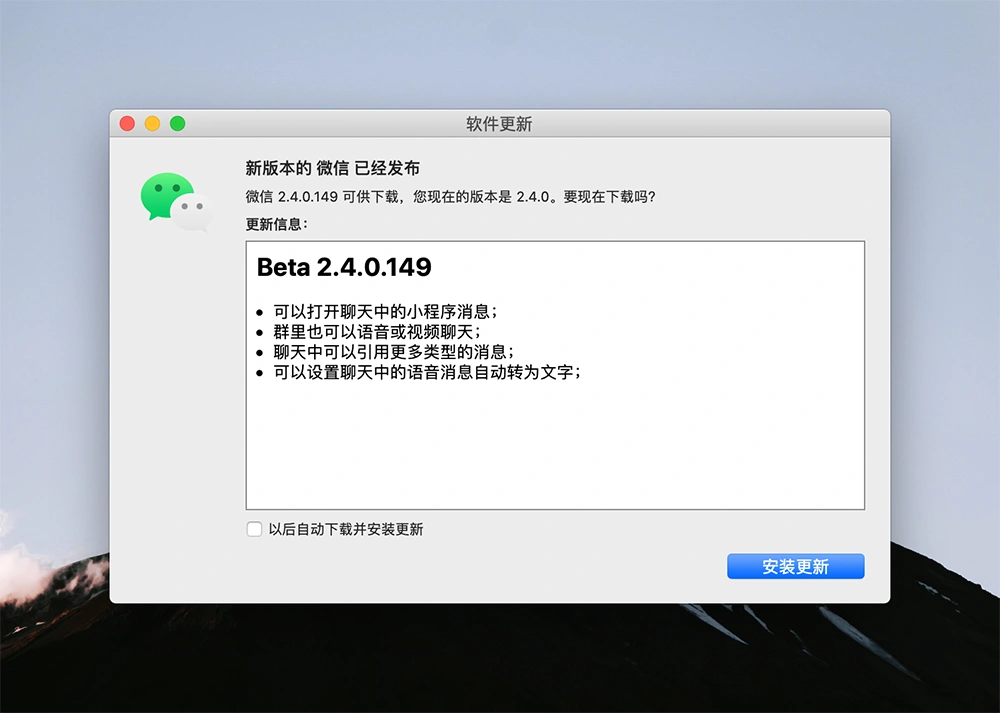
Task: Zoom the 软件更新 window with green button
Action: [178, 123]
